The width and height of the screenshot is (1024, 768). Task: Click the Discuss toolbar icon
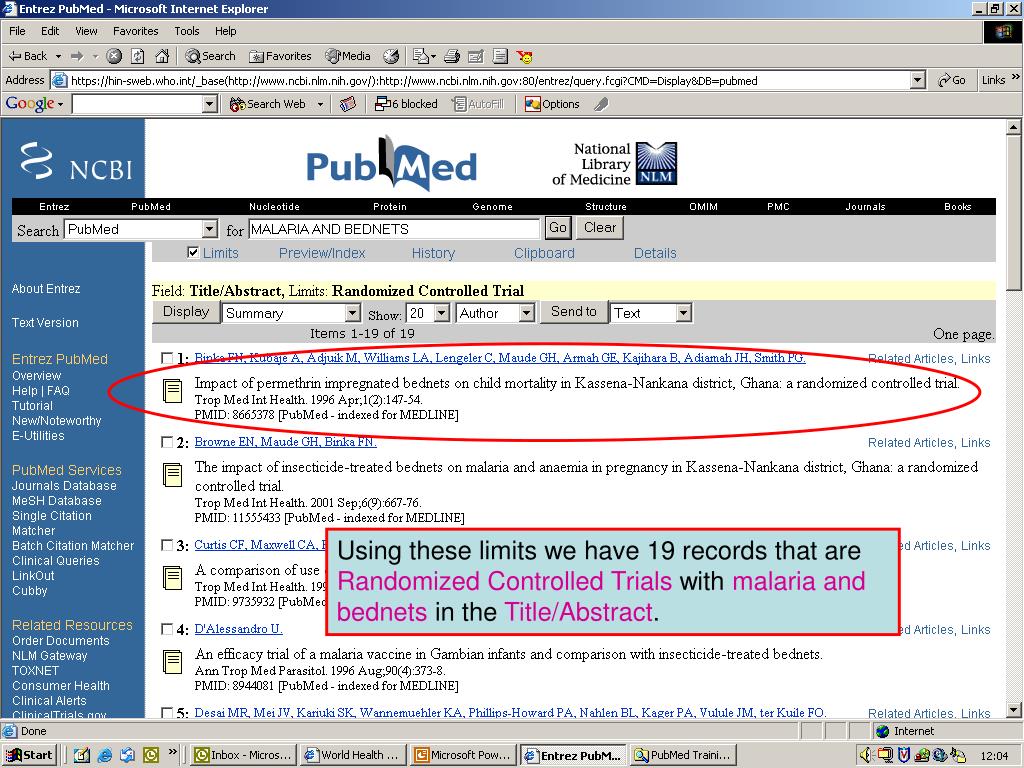[x=500, y=56]
